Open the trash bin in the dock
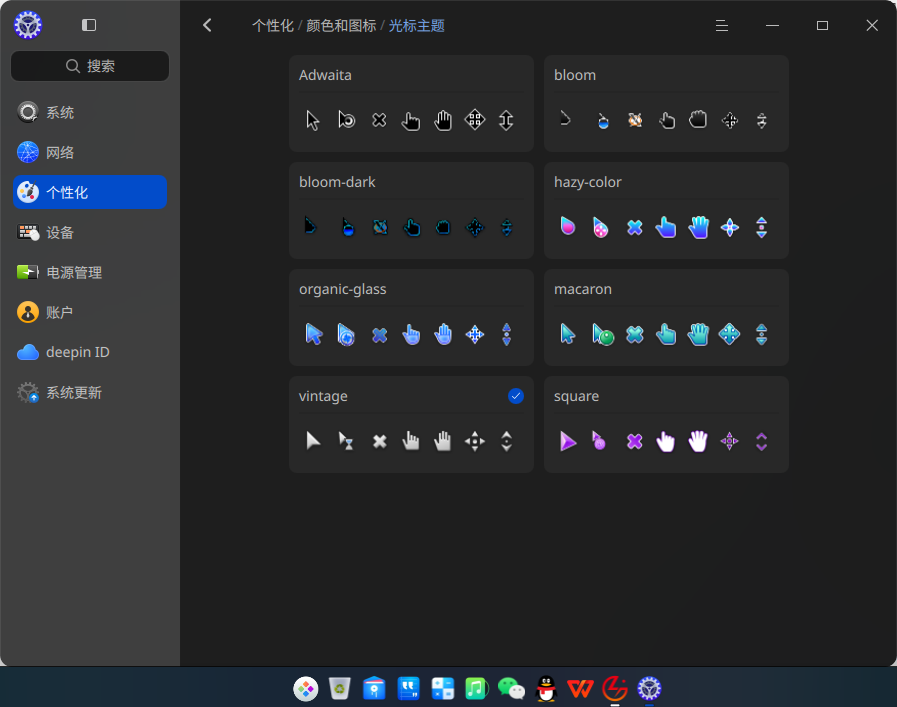Screen dimensions: 897x707 pyautogui.click(x=340, y=689)
